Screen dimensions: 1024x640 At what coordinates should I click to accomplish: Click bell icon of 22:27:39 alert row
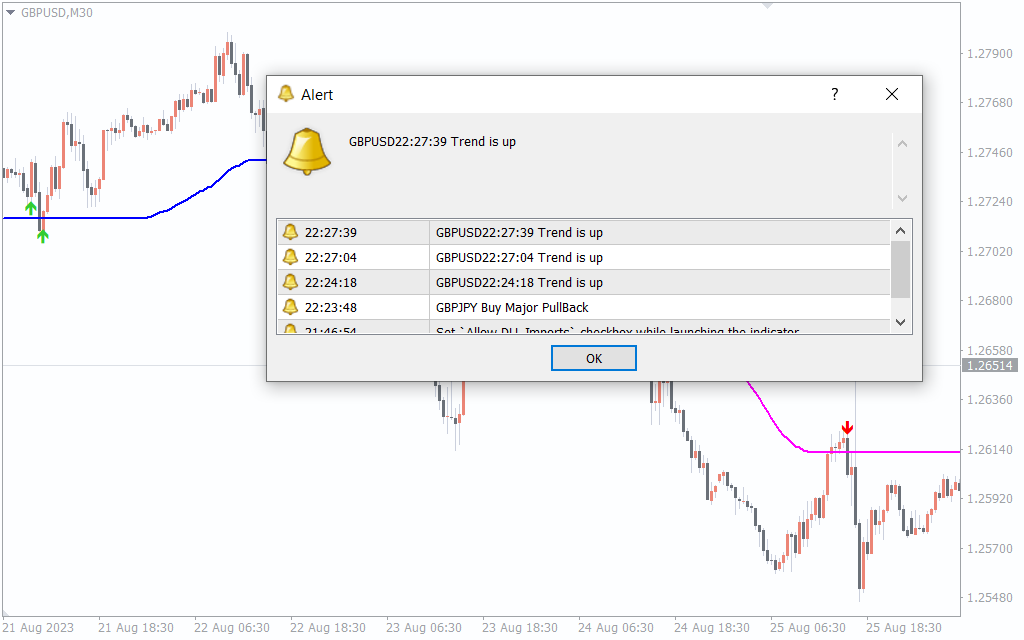291,232
